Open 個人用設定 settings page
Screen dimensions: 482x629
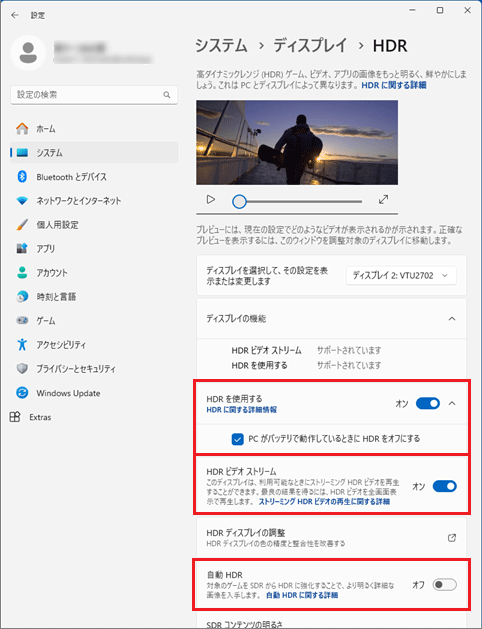[94, 225]
